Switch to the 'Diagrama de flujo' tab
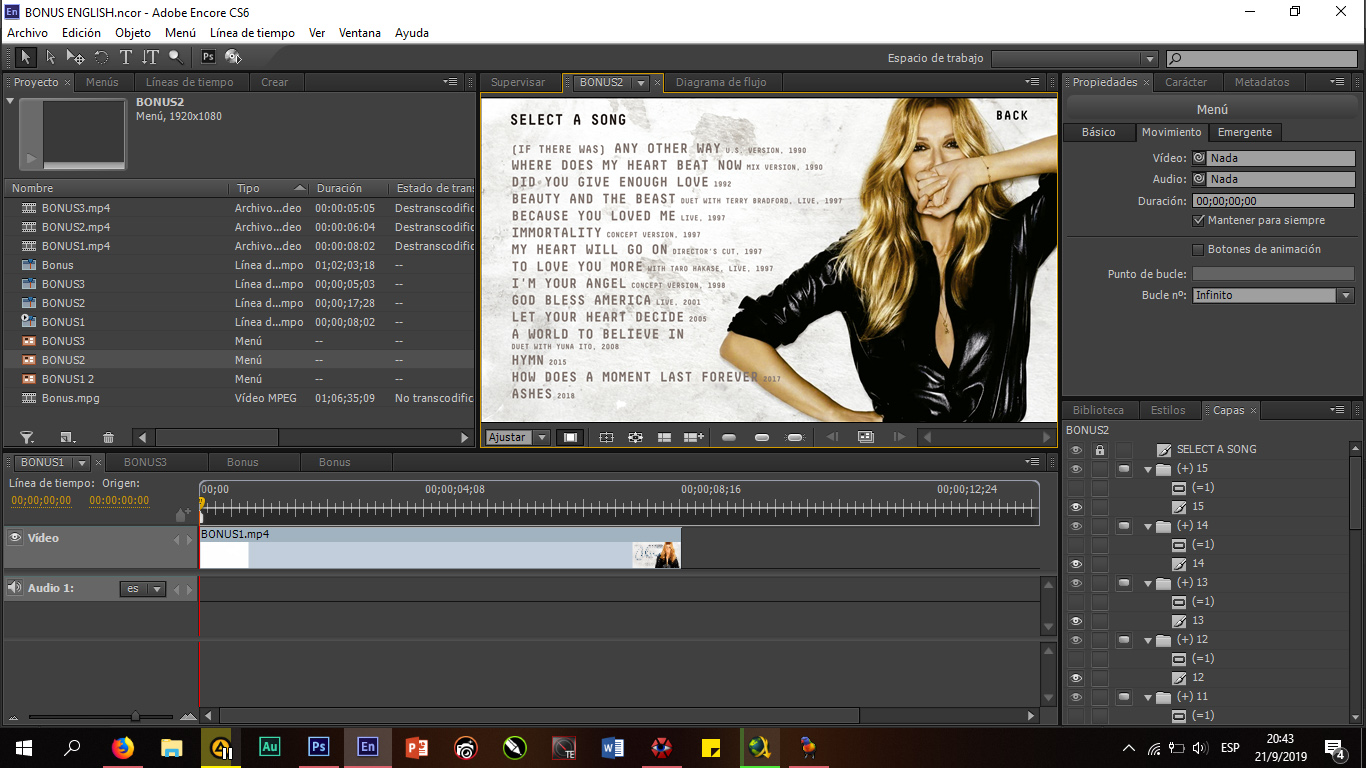Image resolution: width=1366 pixels, height=768 pixels. click(721, 82)
